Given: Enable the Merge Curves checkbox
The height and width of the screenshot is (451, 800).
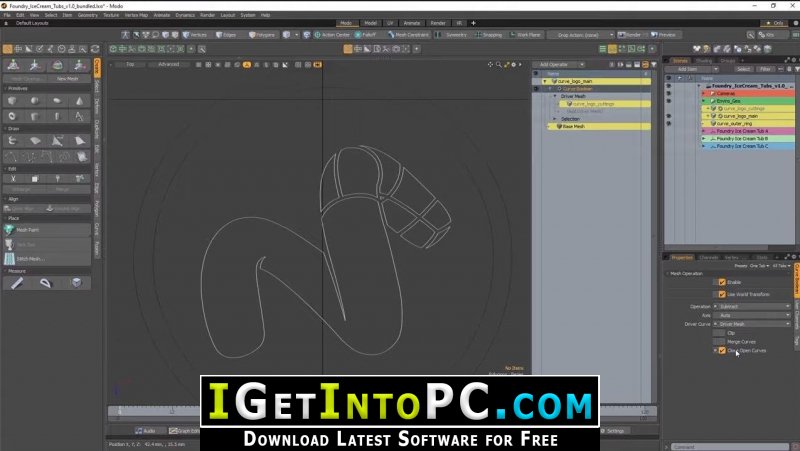Looking at the screenshot, I should pos(719,341).
